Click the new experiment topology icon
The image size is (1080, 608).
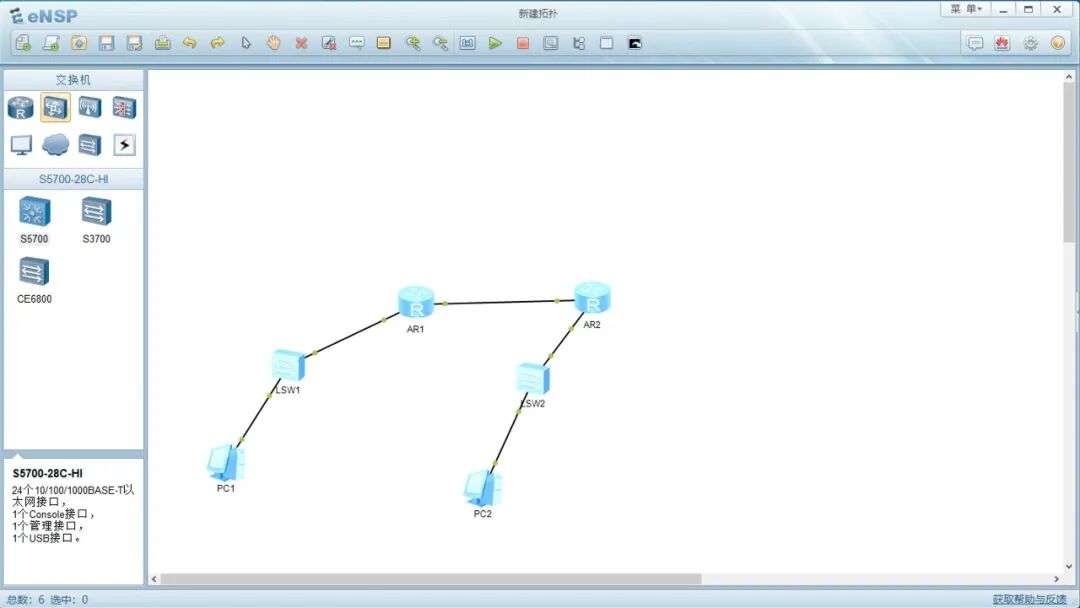pos(51,43)
